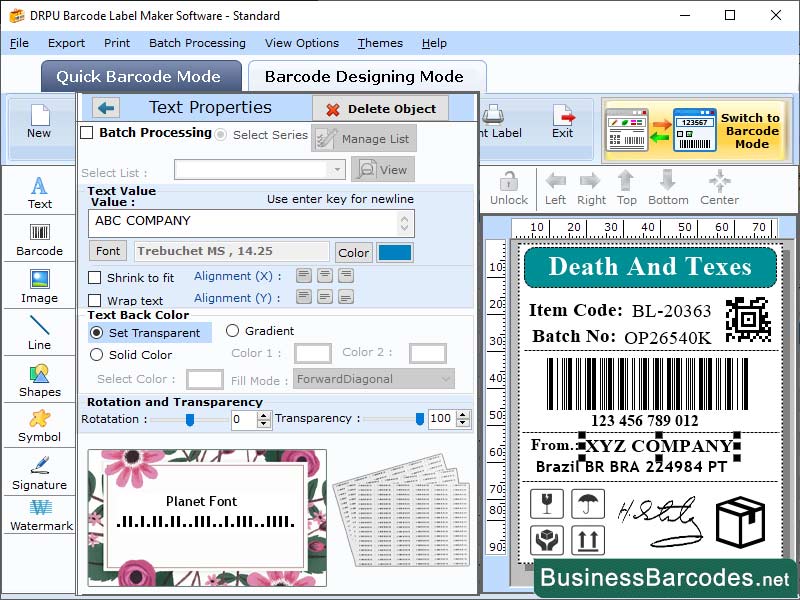800x600 pixels.
Task: Select the Watermark tool in sidebar
Action: tap(40, 515)
